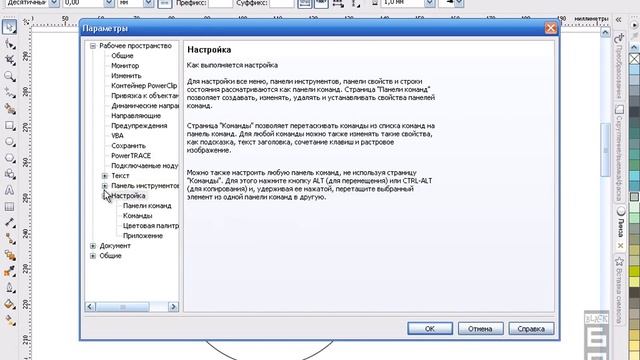Click tree horizontal scrollbar left arrow

90,307
